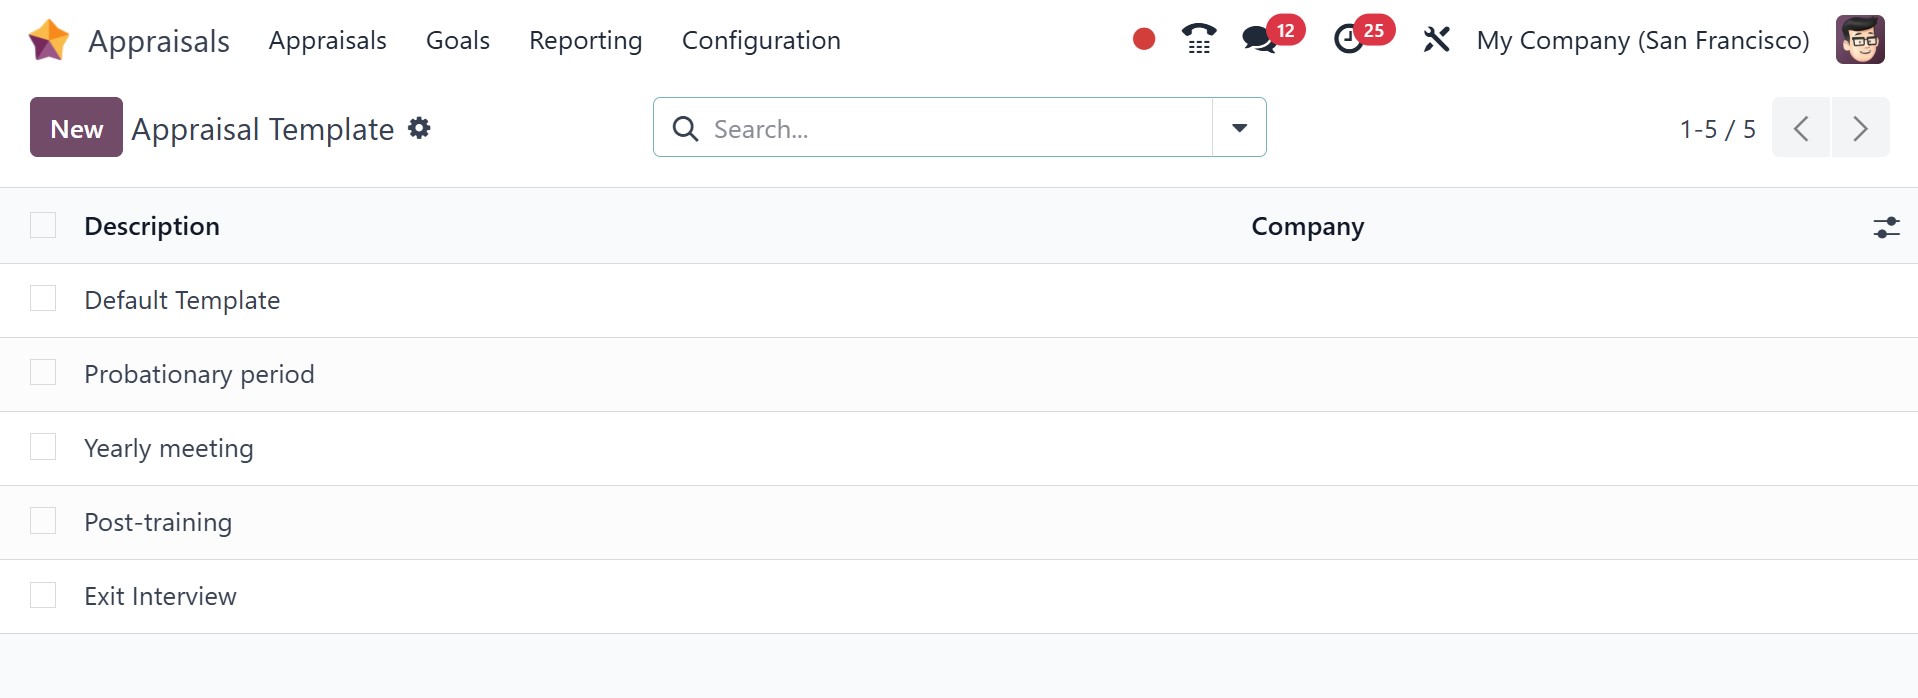Focus the Search input field
The width and height of the screenshot is (1918, 698).
tap(950, 128)
